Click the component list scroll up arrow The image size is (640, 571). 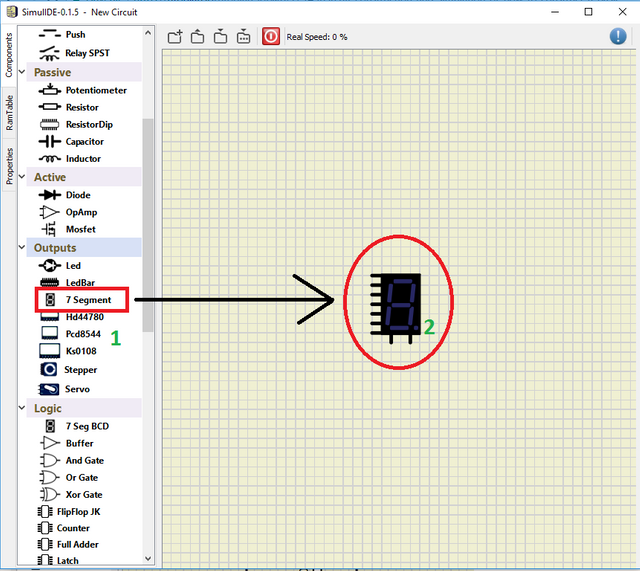(148, 33)
